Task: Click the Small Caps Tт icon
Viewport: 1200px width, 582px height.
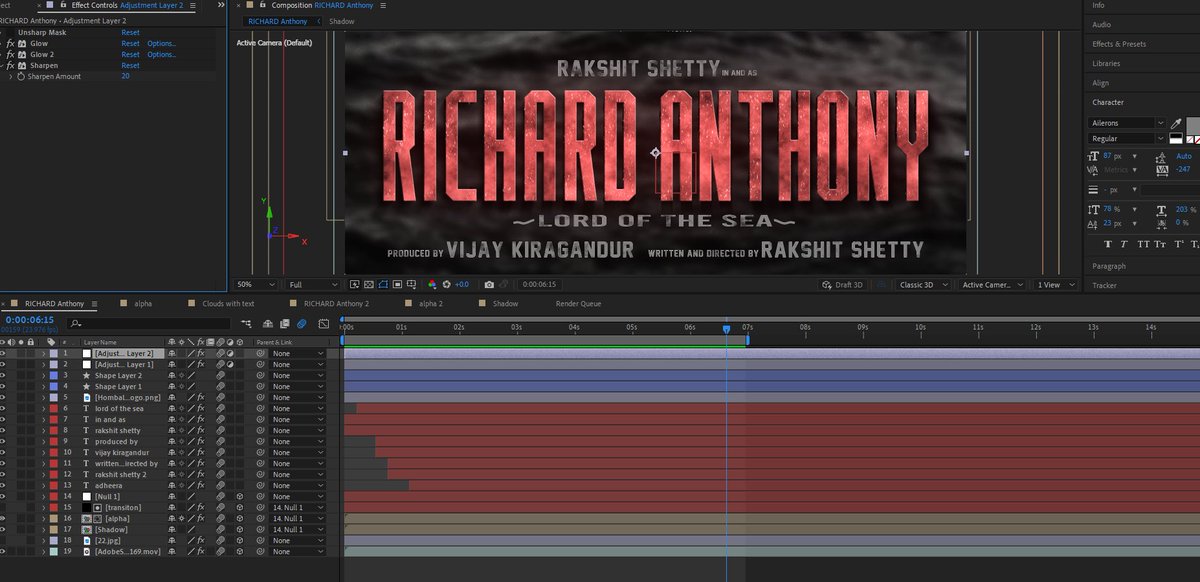Action: click(x=1160, y=244)
